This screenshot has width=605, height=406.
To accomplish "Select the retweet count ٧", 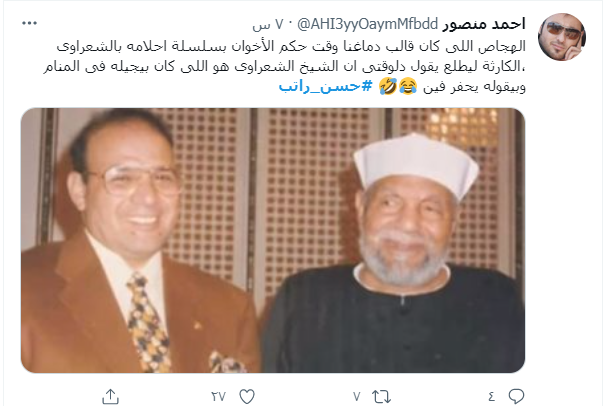I will [x=357, y=396].
